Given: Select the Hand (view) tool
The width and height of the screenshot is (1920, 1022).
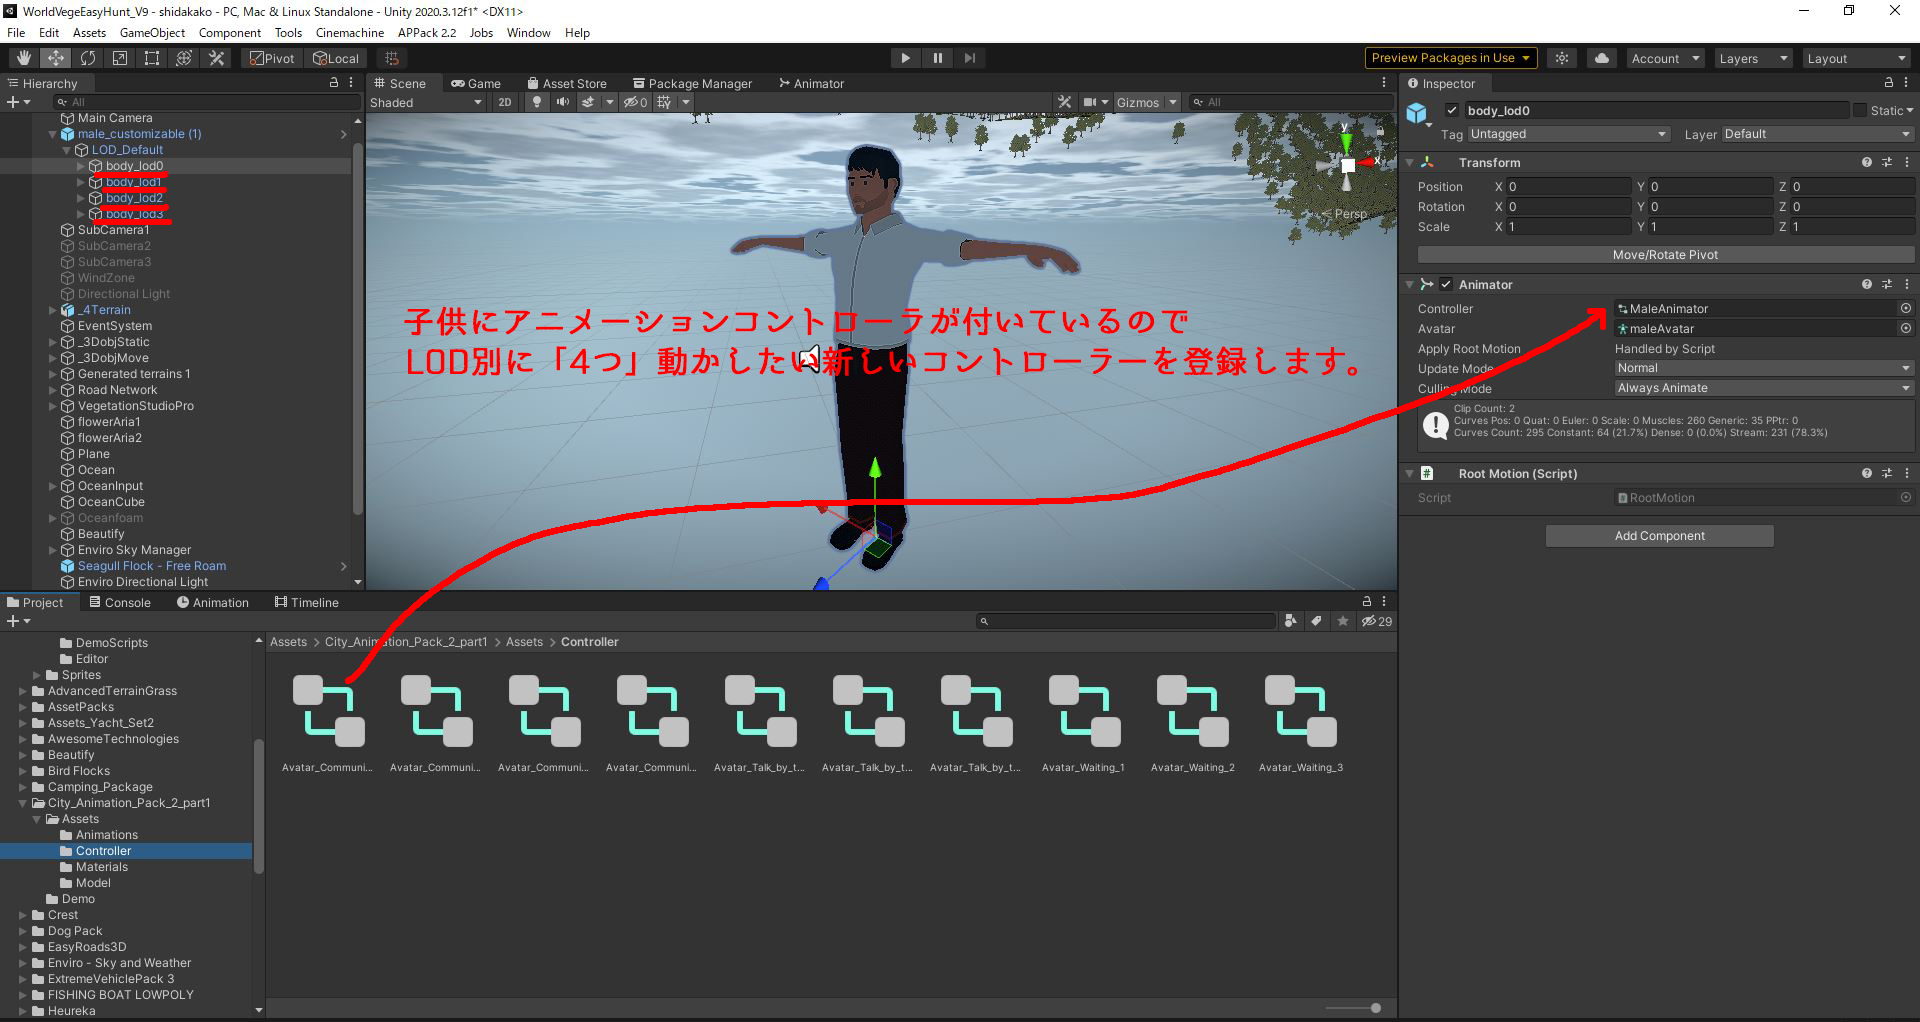Looking at the screenshot, I should coord(22,57).
